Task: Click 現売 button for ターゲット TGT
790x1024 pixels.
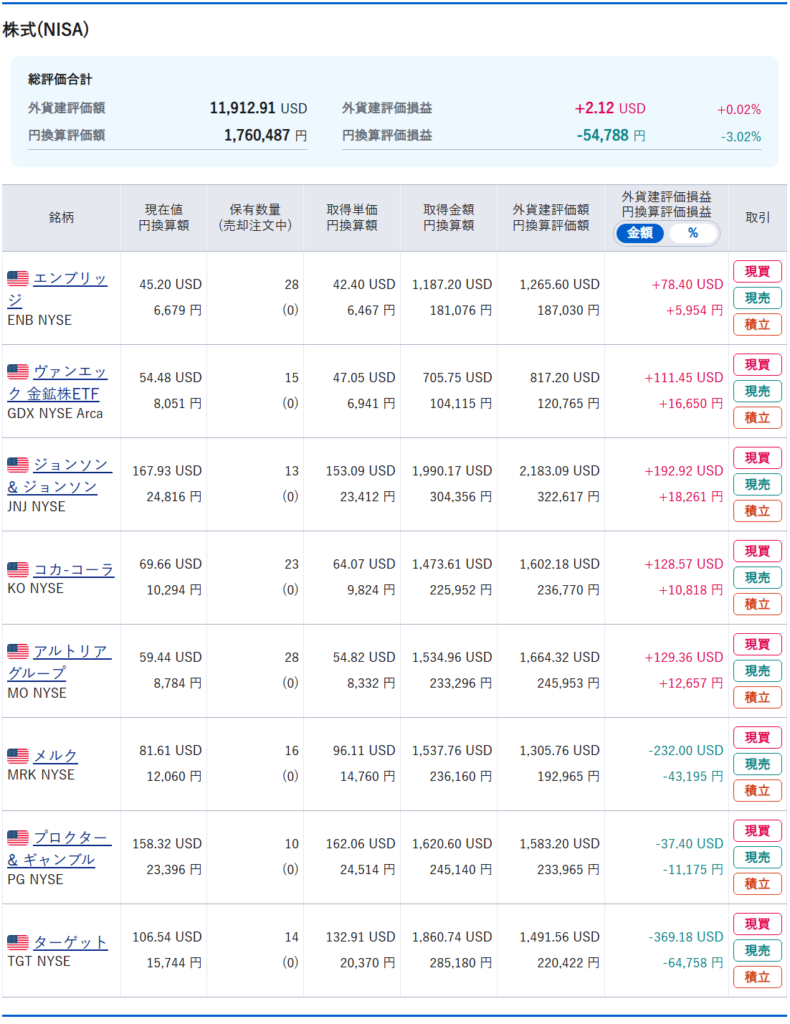Action: [757, 950]
